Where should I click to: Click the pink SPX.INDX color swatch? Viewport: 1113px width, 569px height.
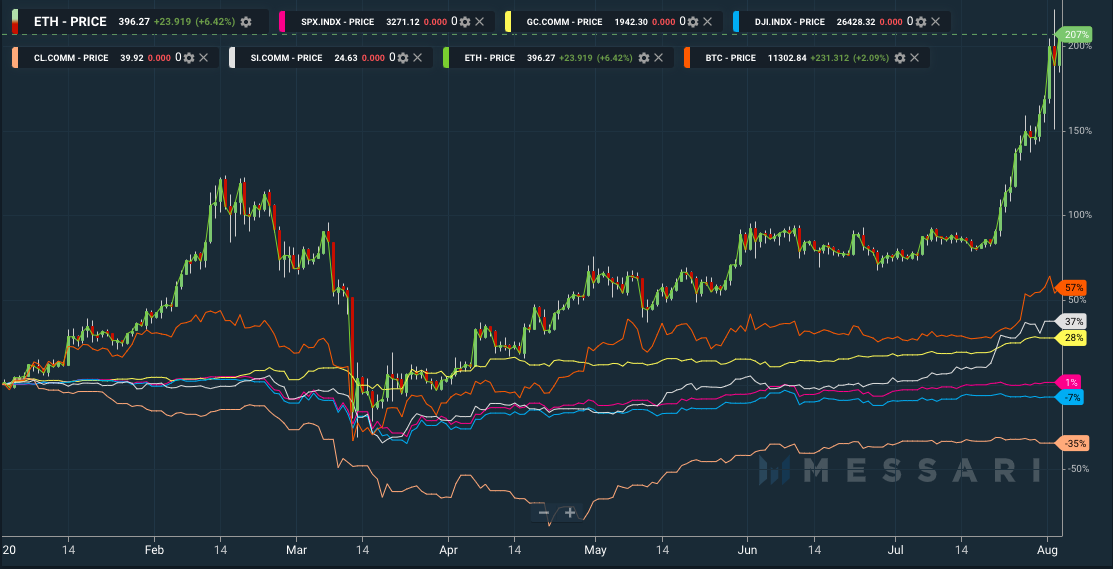pyautogui.click(x=282, y=21)
